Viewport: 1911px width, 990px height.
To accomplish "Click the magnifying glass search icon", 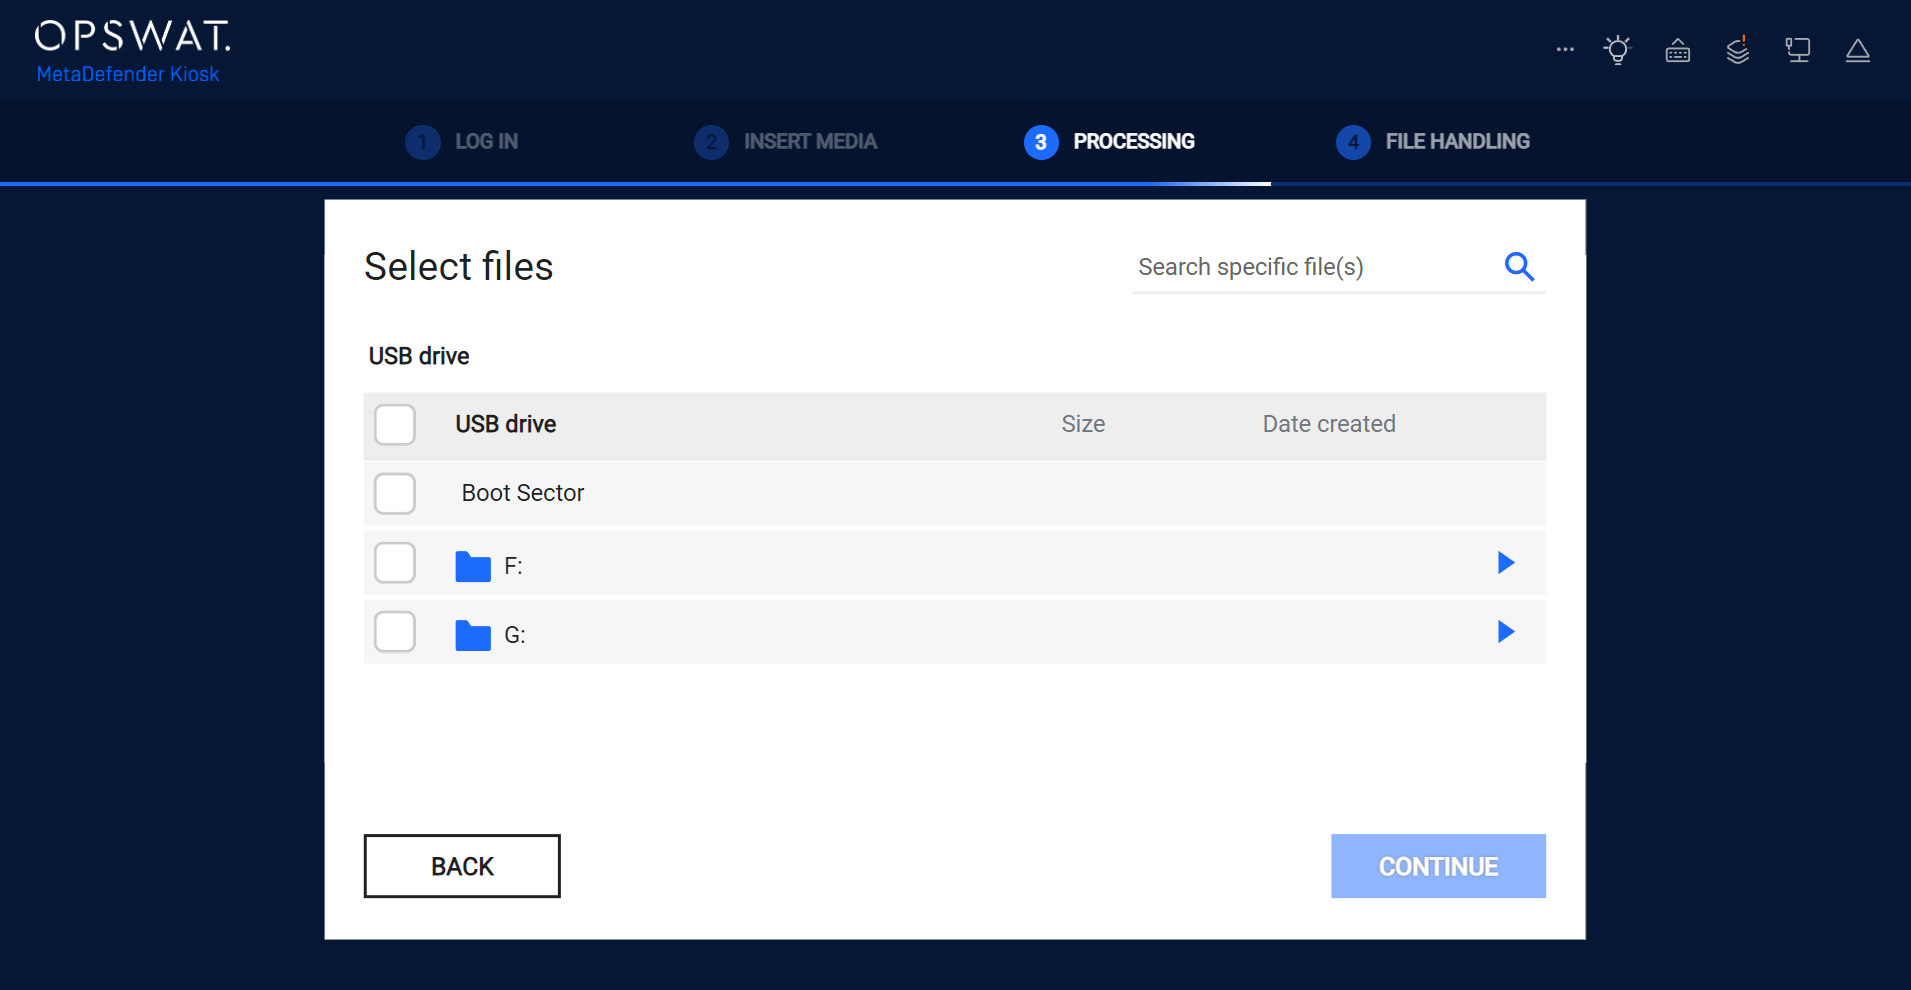I will click(x=1519, y=267).
